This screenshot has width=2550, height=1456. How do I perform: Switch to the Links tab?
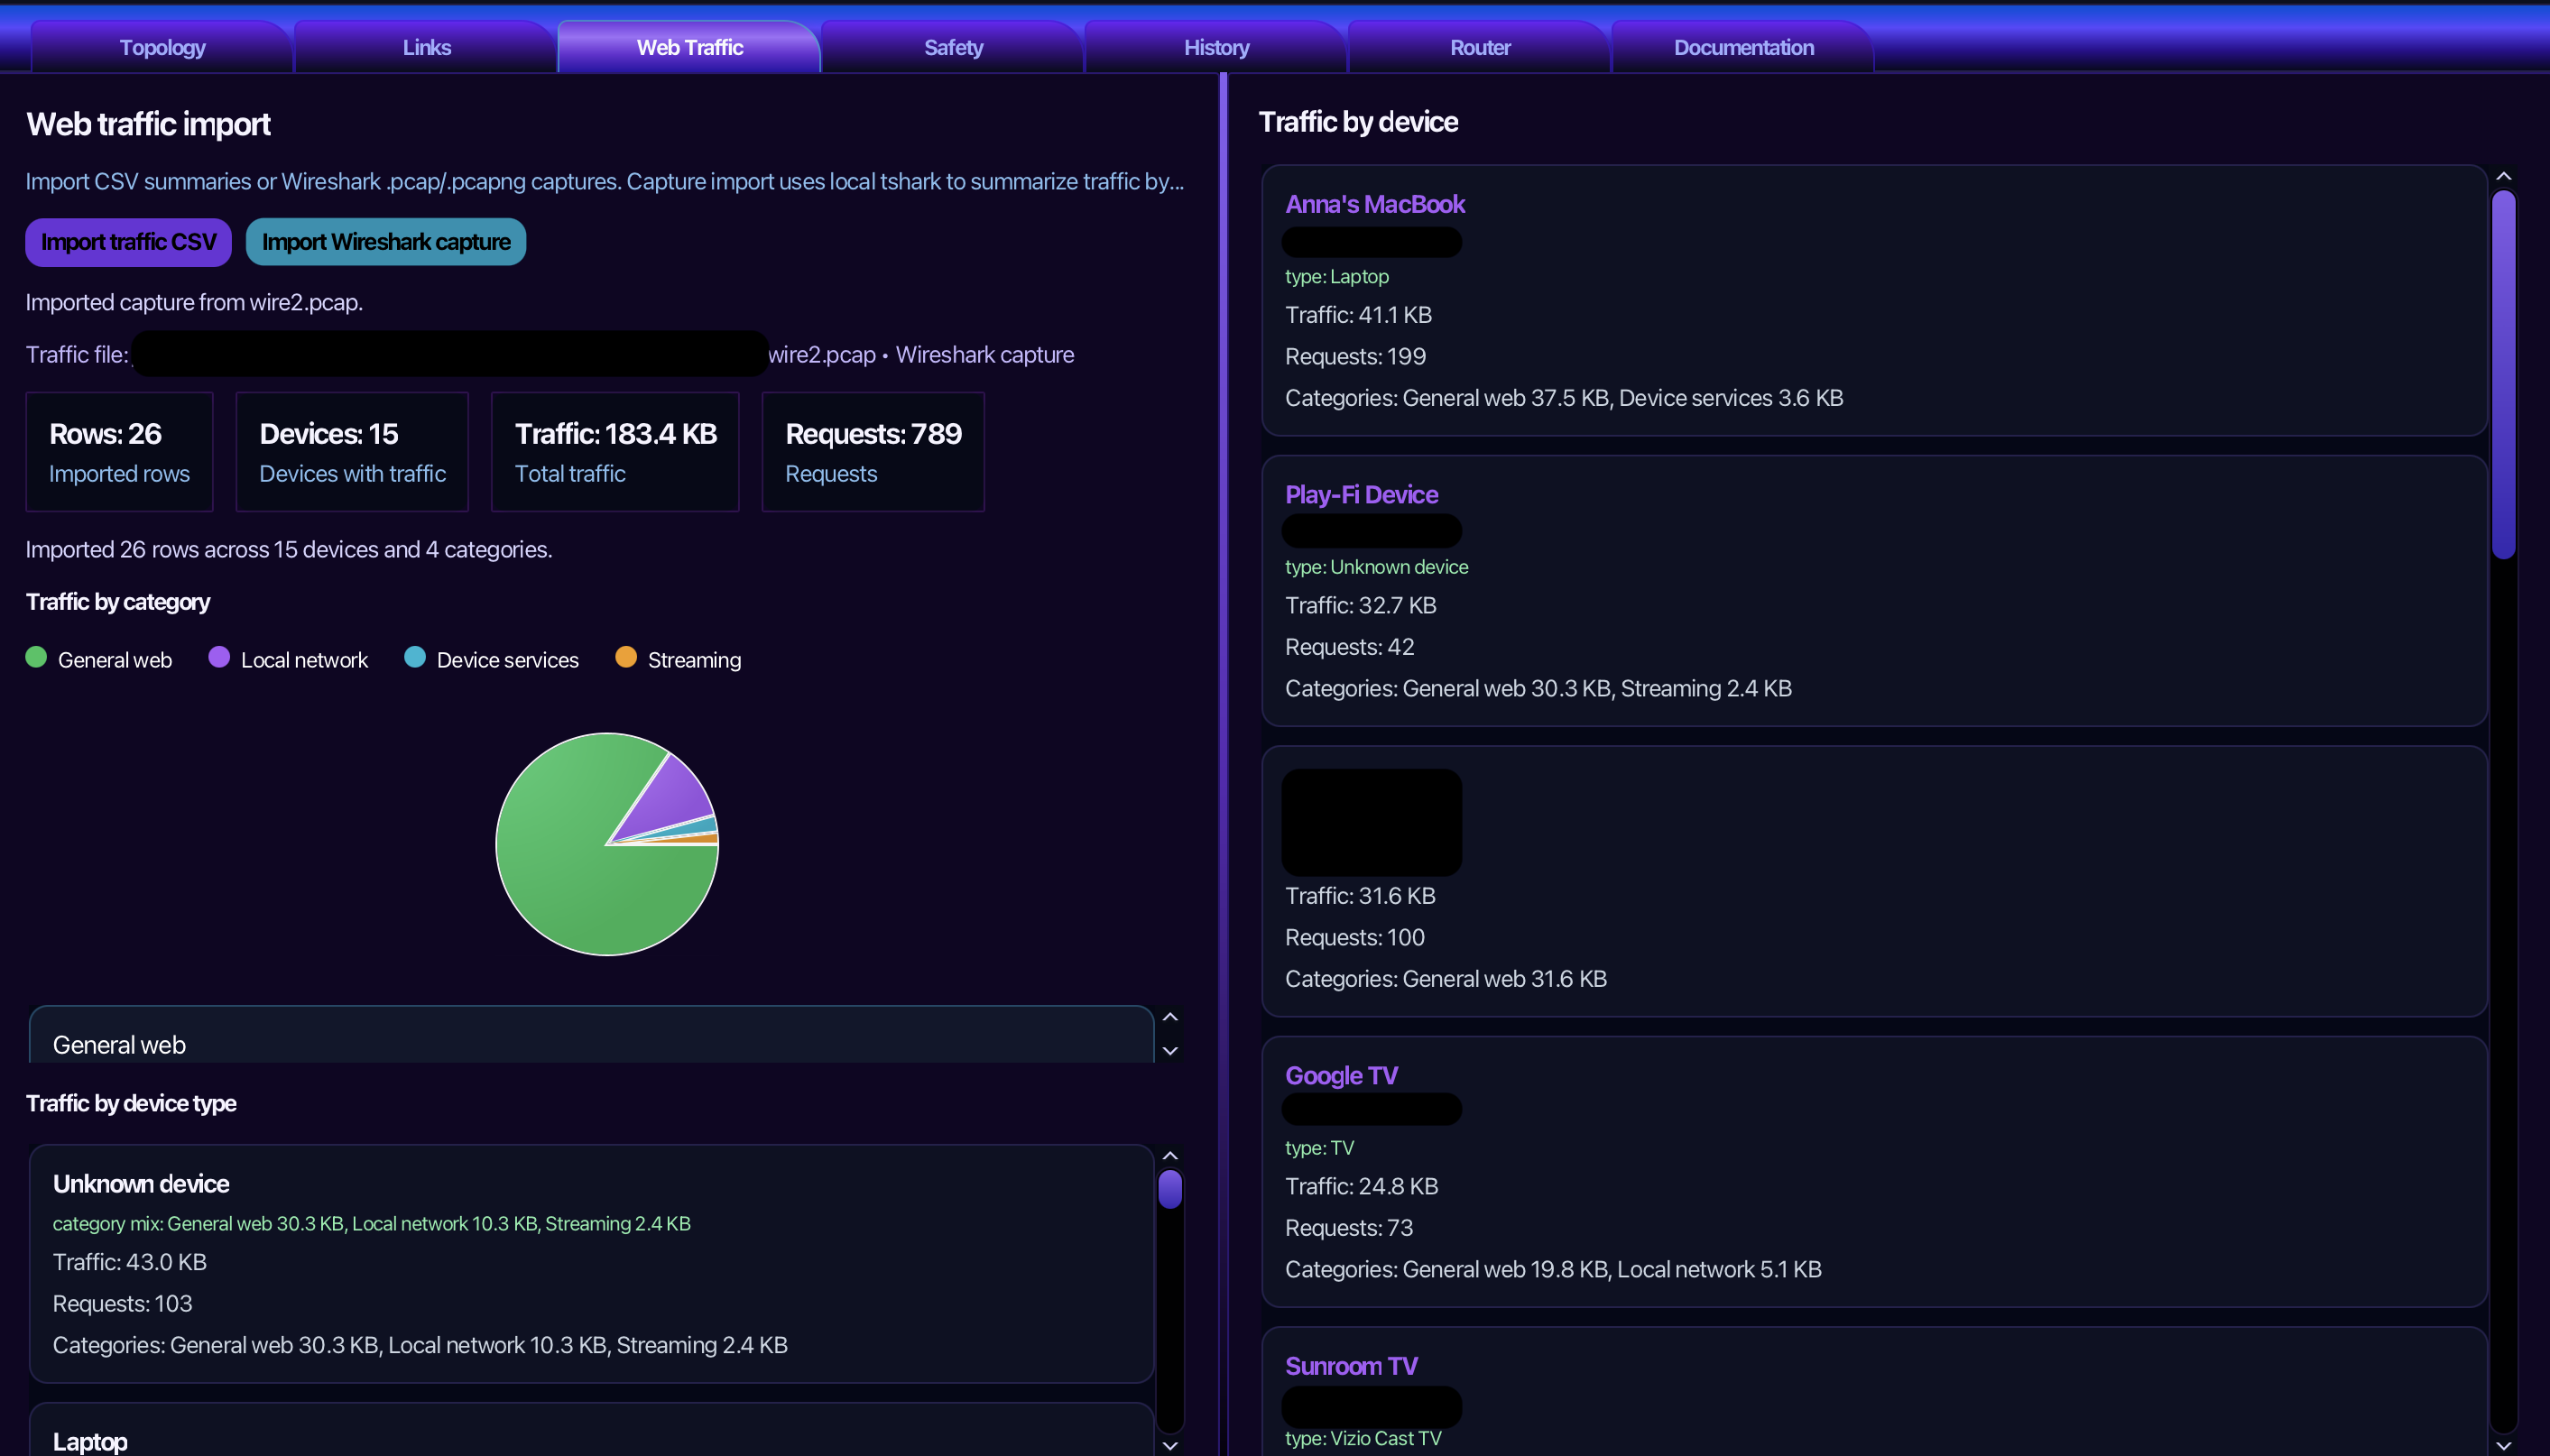pyautogui.click(x=426, y=47)
